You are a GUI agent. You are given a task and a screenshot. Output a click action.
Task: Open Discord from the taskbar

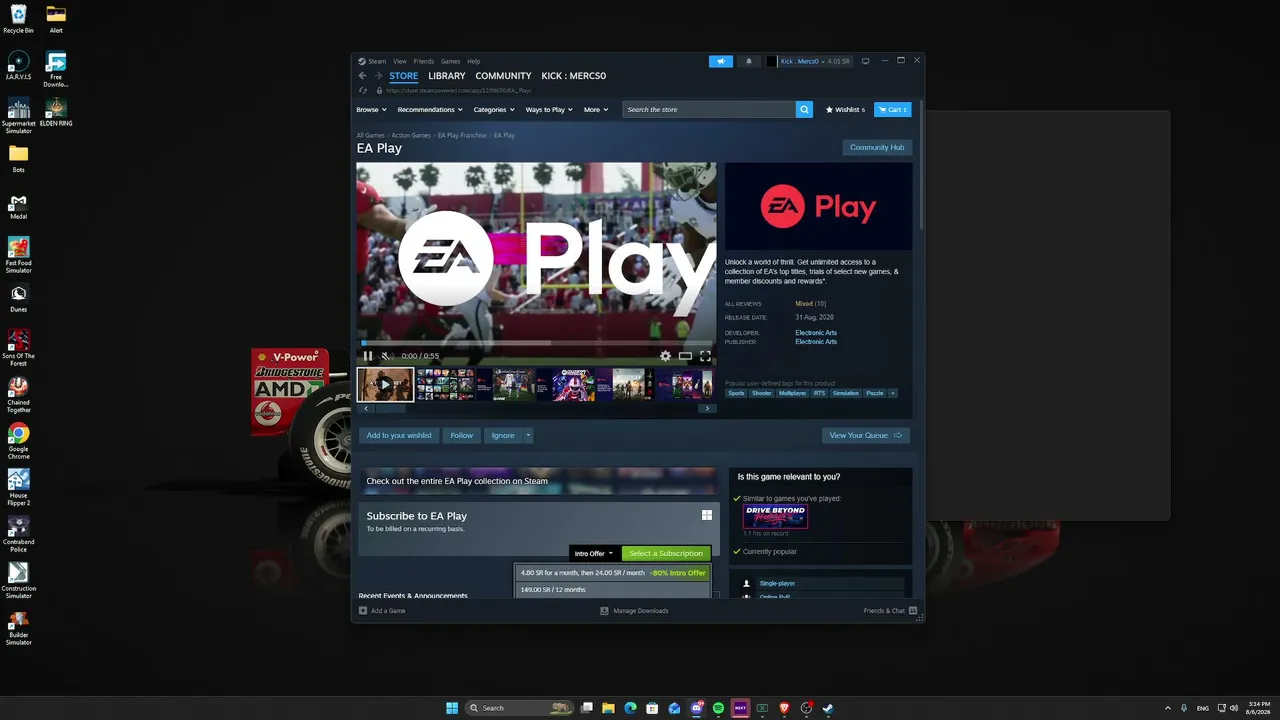[x=696, y=708]
